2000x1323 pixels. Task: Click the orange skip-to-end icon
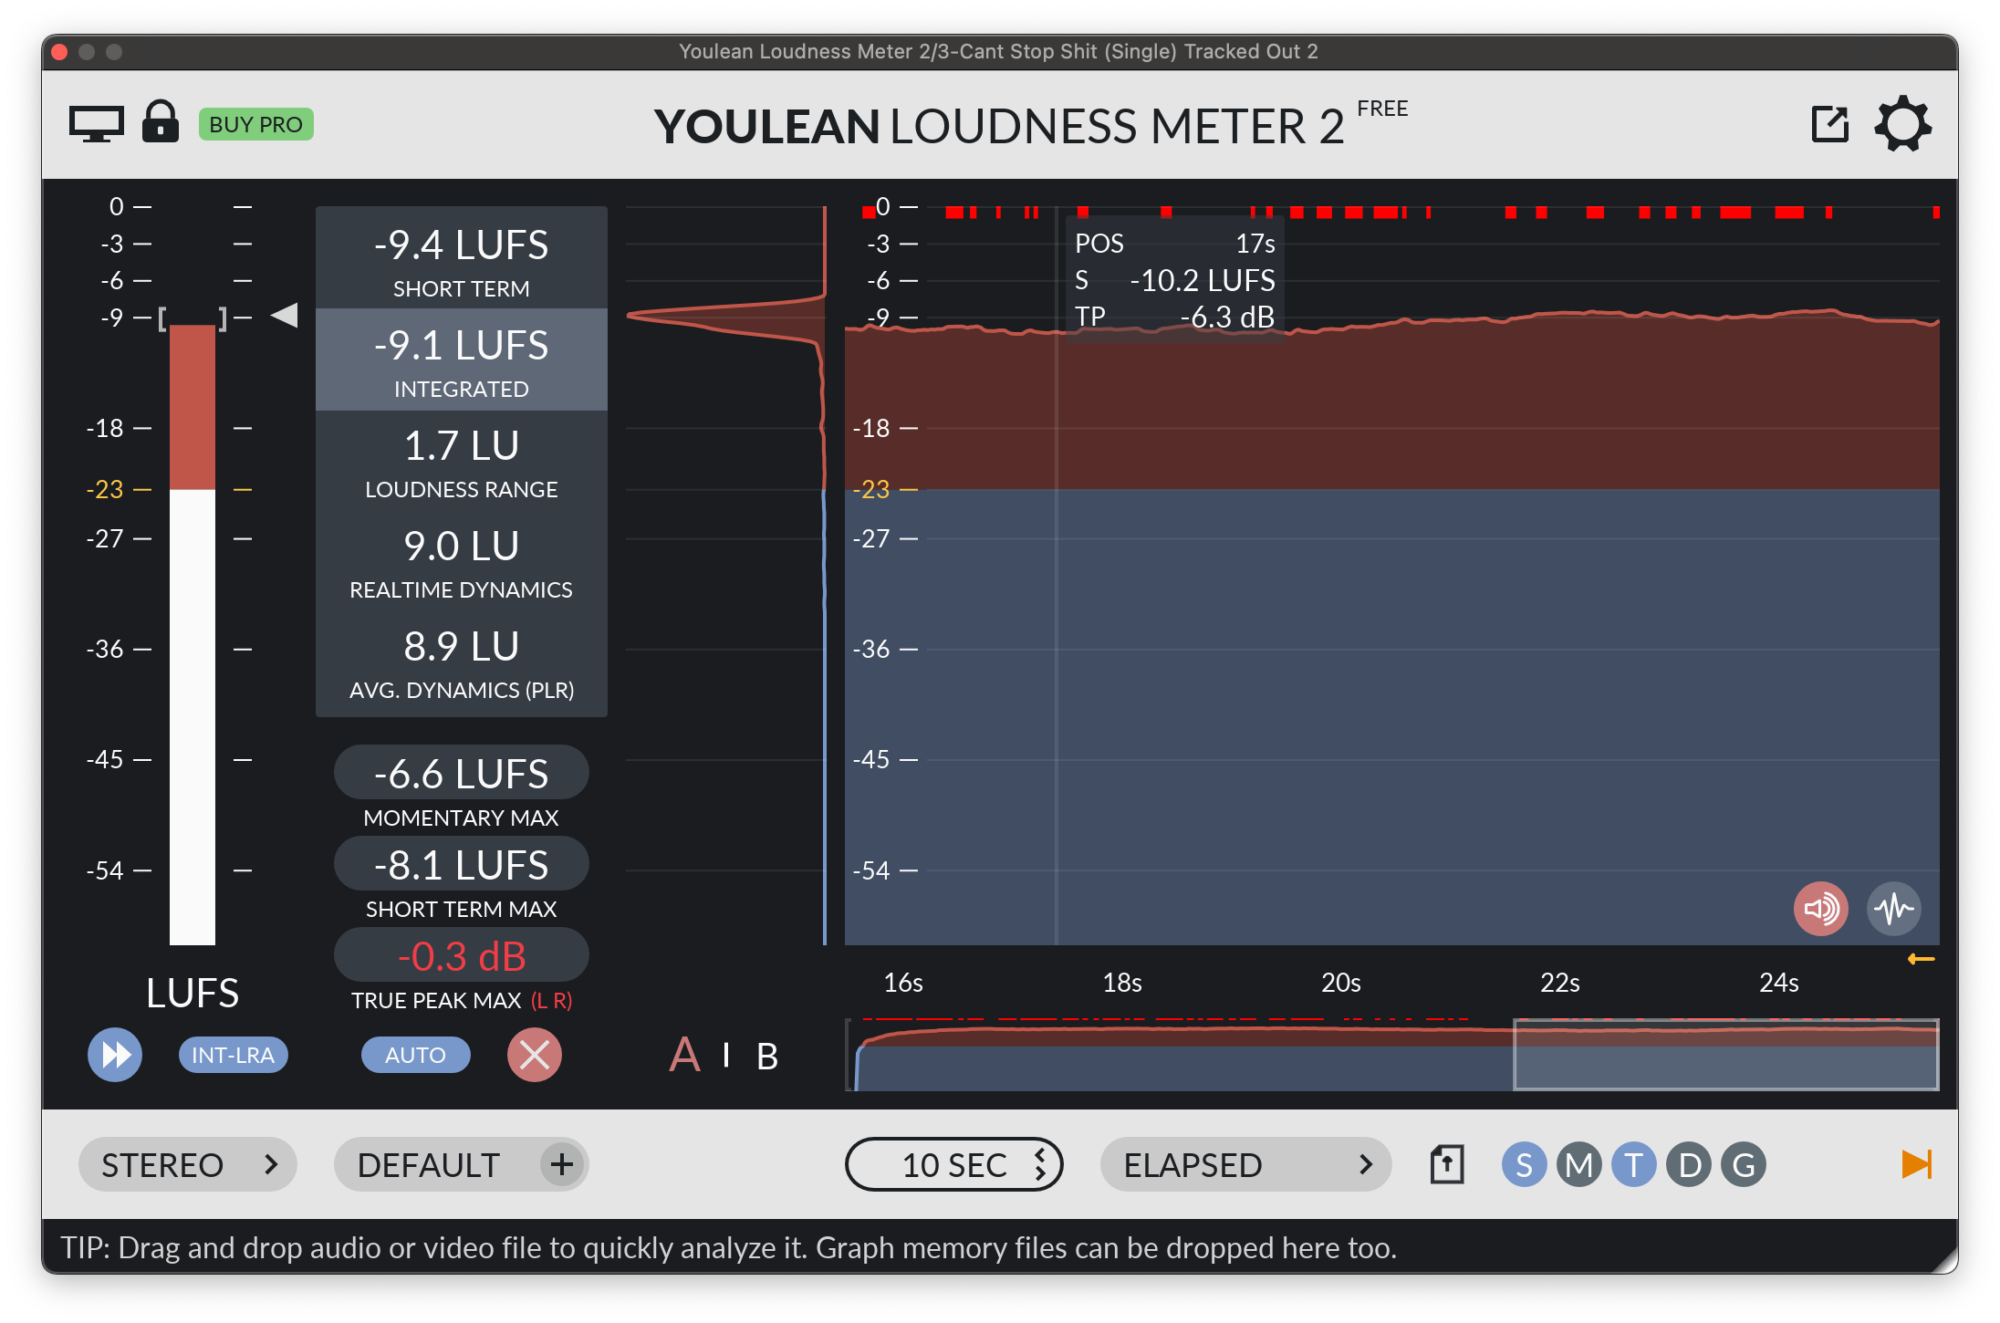[x=1917, y=1164]
